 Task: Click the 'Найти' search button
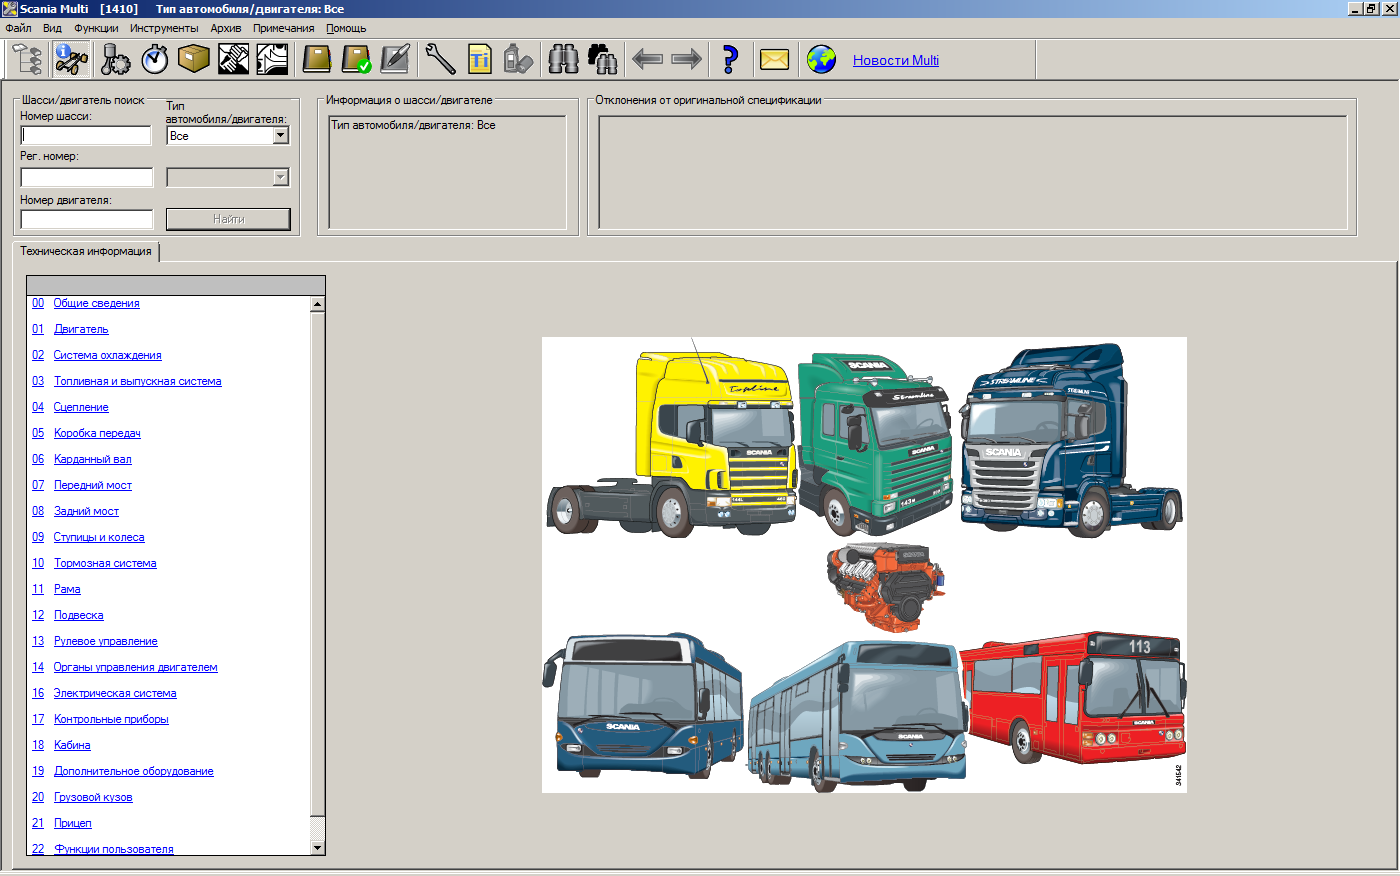(x=228, y=219)
